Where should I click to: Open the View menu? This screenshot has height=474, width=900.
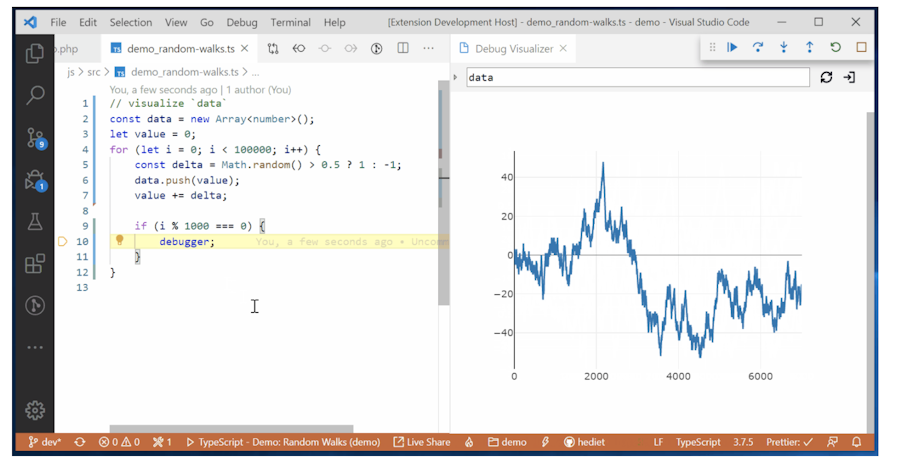(x=176, y=22)
